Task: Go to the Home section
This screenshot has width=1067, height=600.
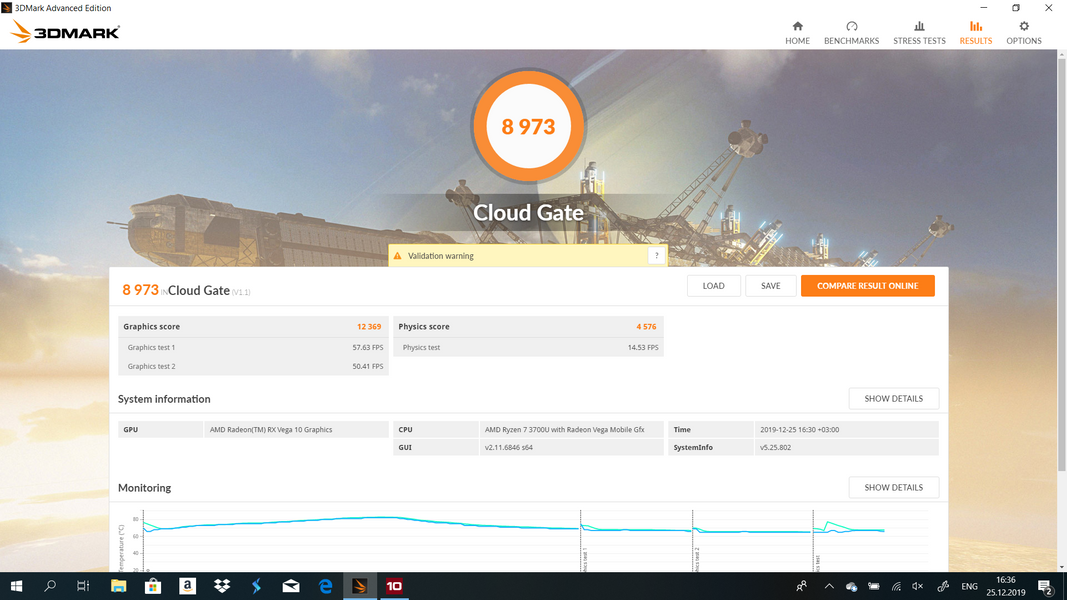Action: coord(797,32)
